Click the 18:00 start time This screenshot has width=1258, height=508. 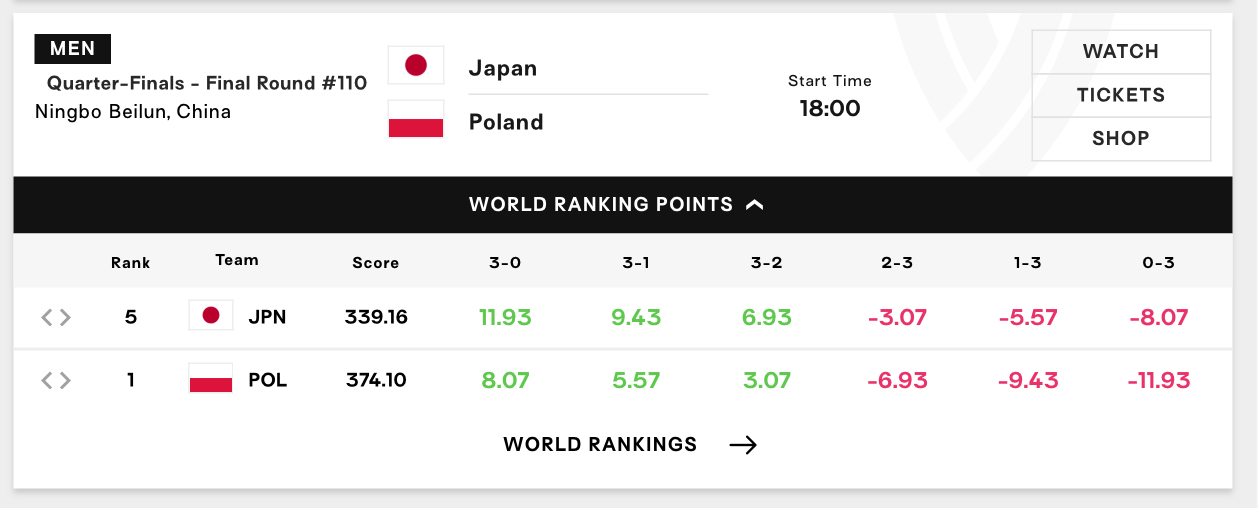pos(830,108)
